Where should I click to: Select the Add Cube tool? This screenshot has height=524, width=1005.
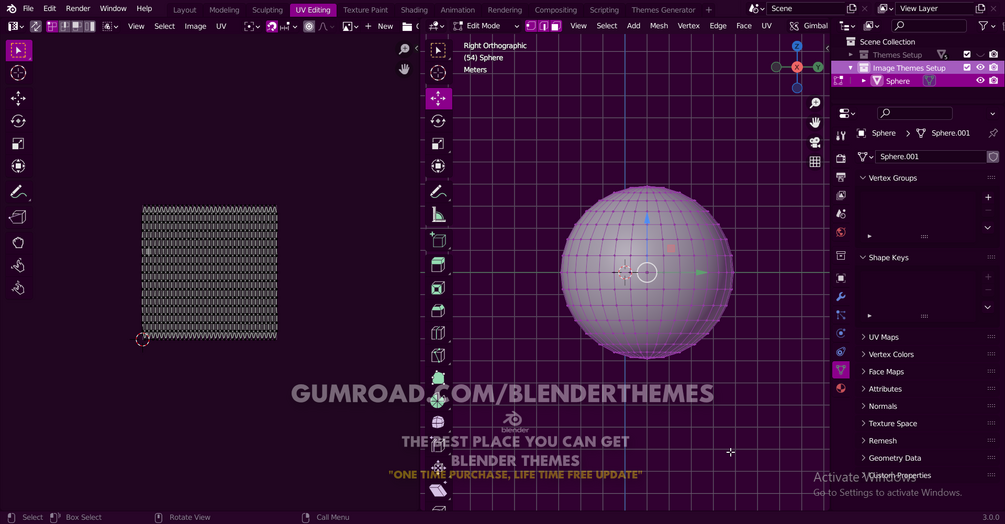click(x=438, y=240)
